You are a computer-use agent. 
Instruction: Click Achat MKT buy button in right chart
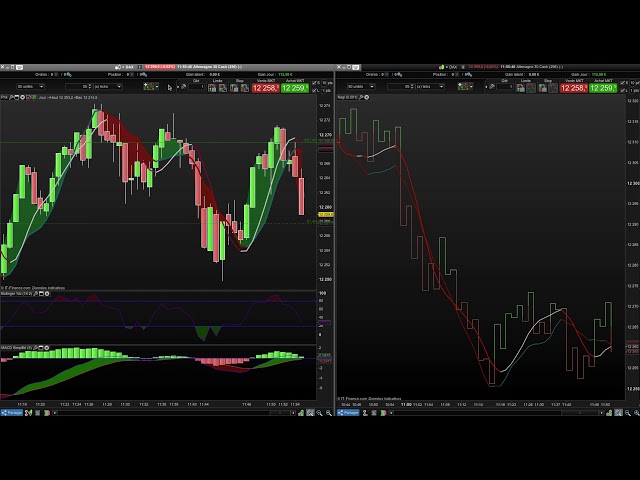(x=603, y=88)
